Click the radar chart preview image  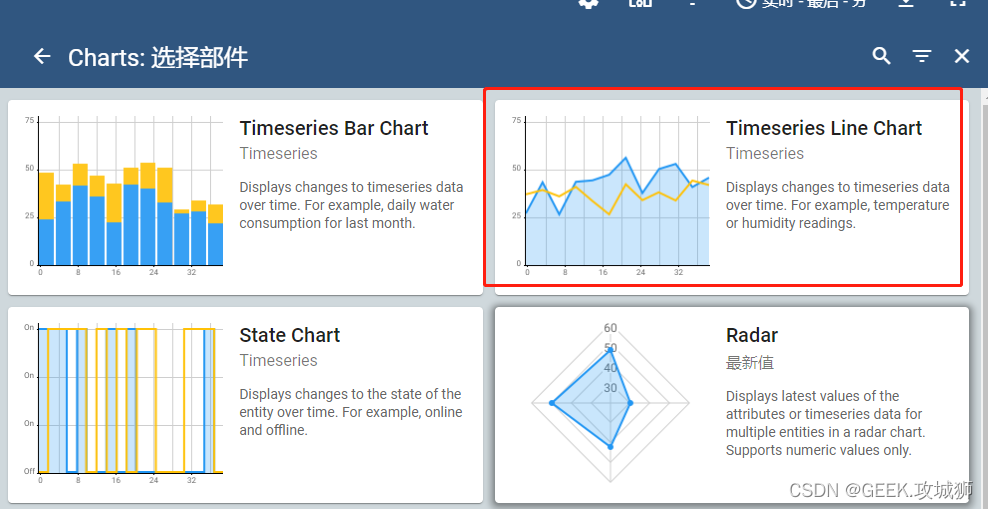click(x=610, y=403)
